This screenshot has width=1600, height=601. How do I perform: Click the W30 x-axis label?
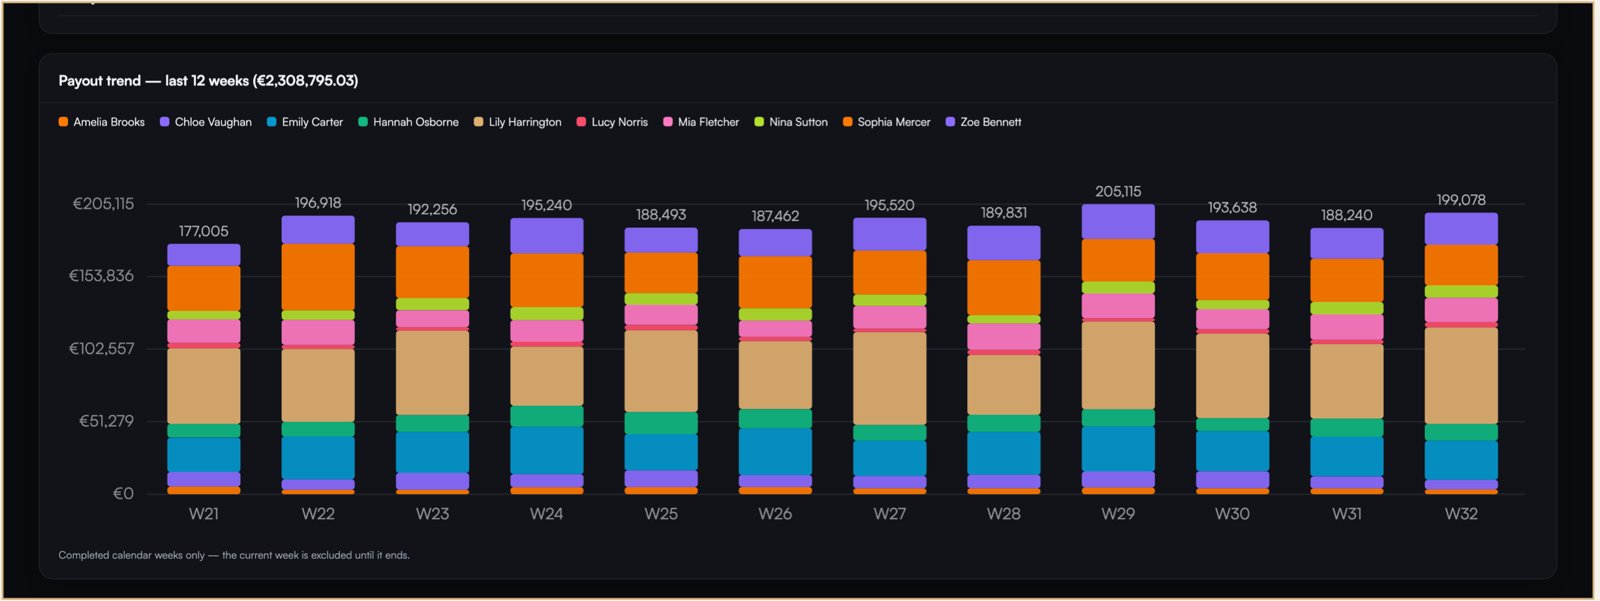coord(1232,514)
